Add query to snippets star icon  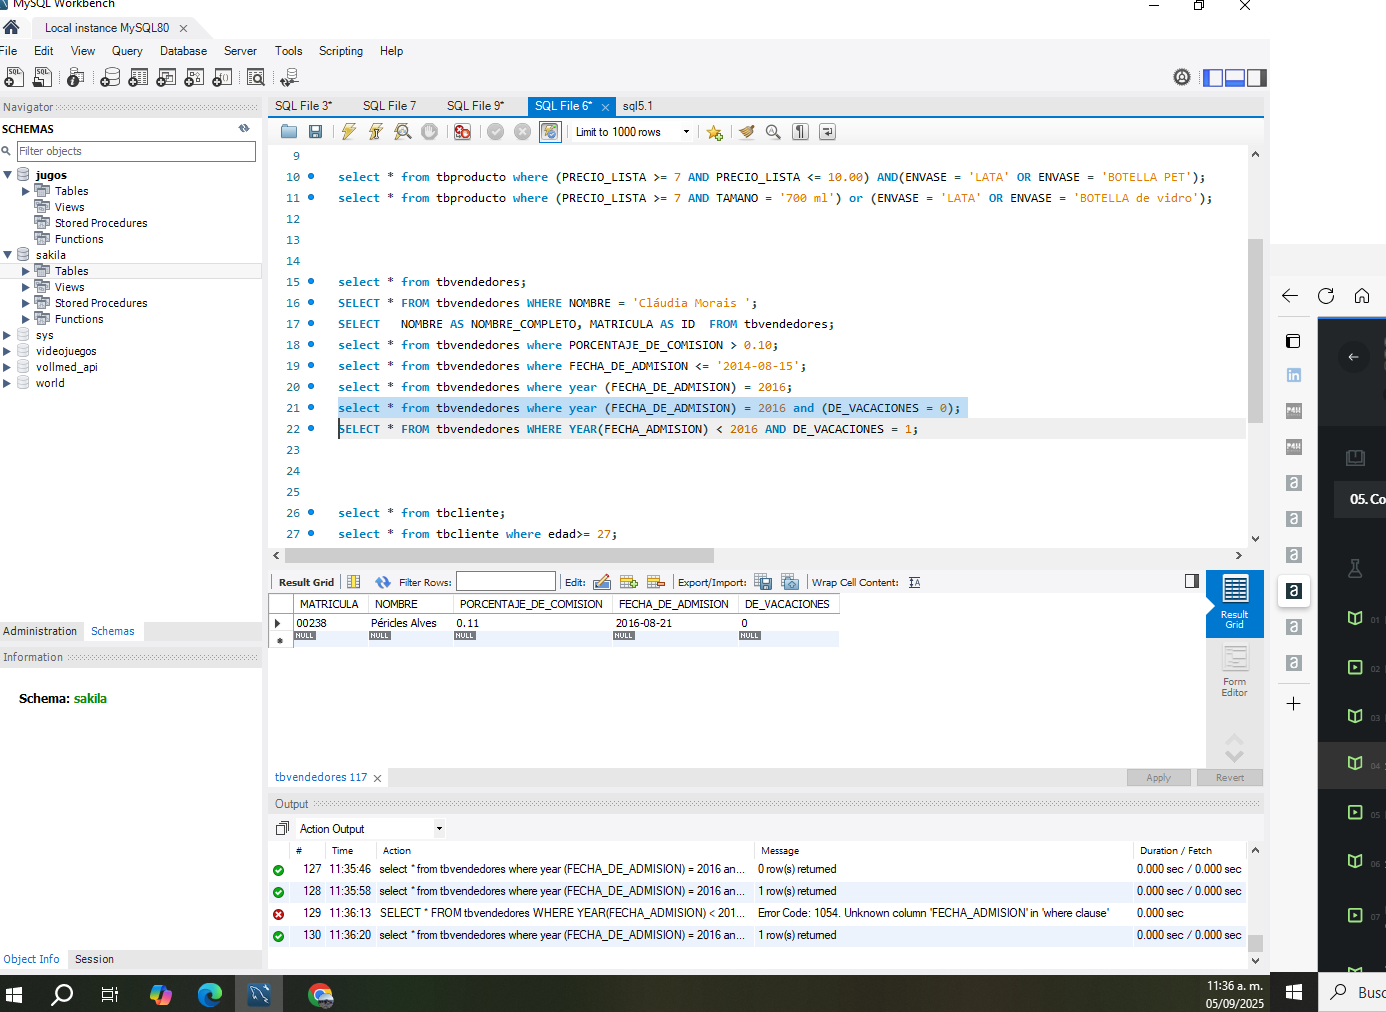714,132
